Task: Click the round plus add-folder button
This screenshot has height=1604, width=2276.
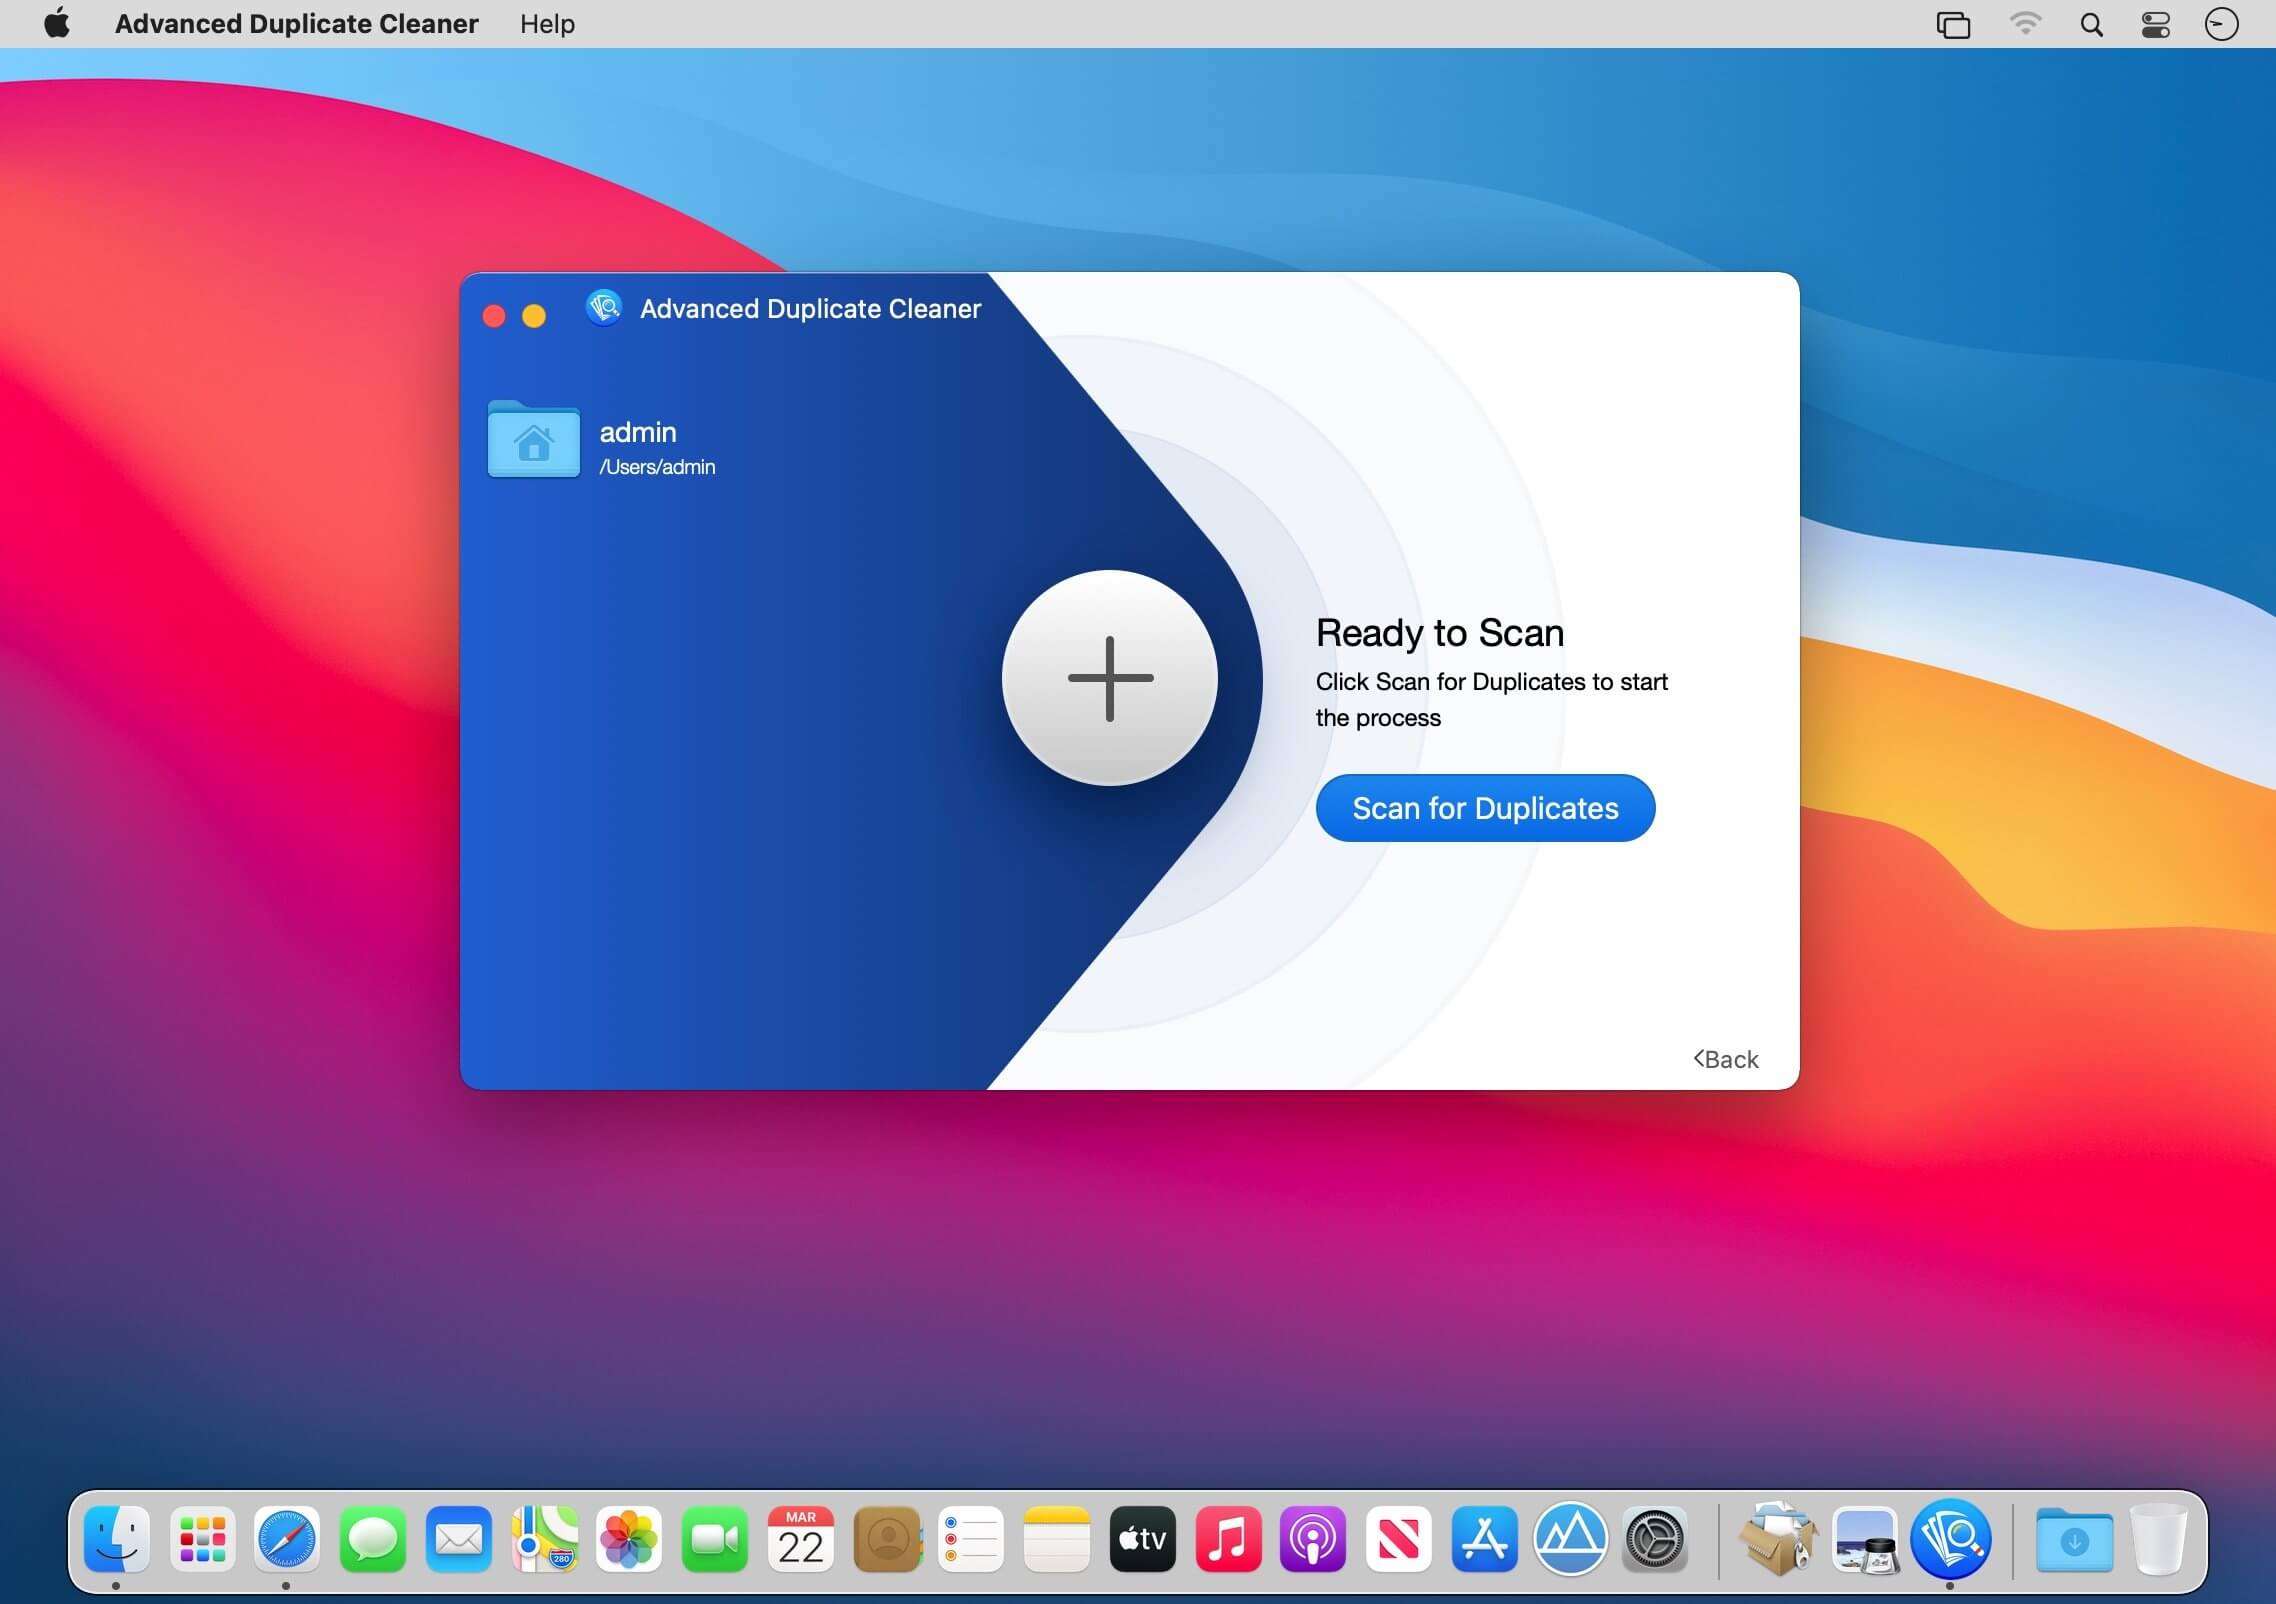Action: [x=1109, y=678]
